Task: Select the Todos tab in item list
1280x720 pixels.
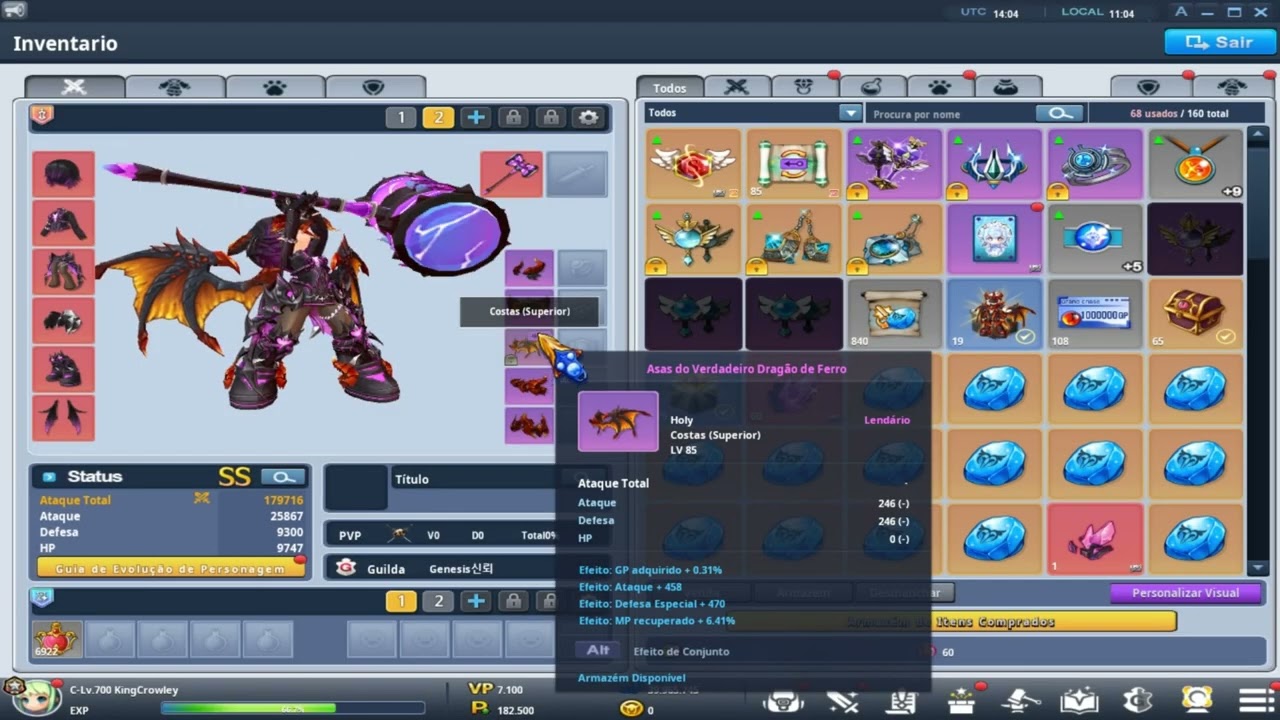Action: click(670, 88)
